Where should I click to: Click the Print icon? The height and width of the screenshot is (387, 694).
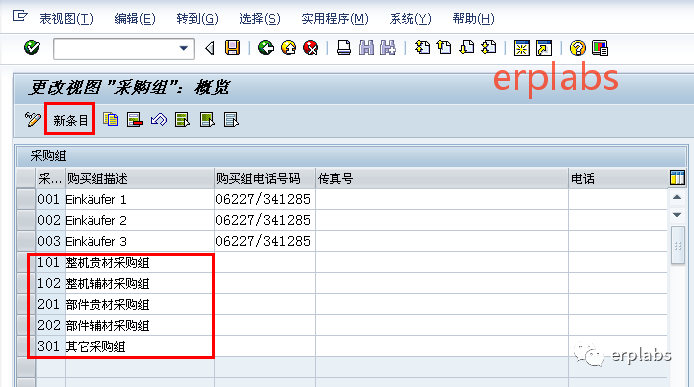pos(344,47)
